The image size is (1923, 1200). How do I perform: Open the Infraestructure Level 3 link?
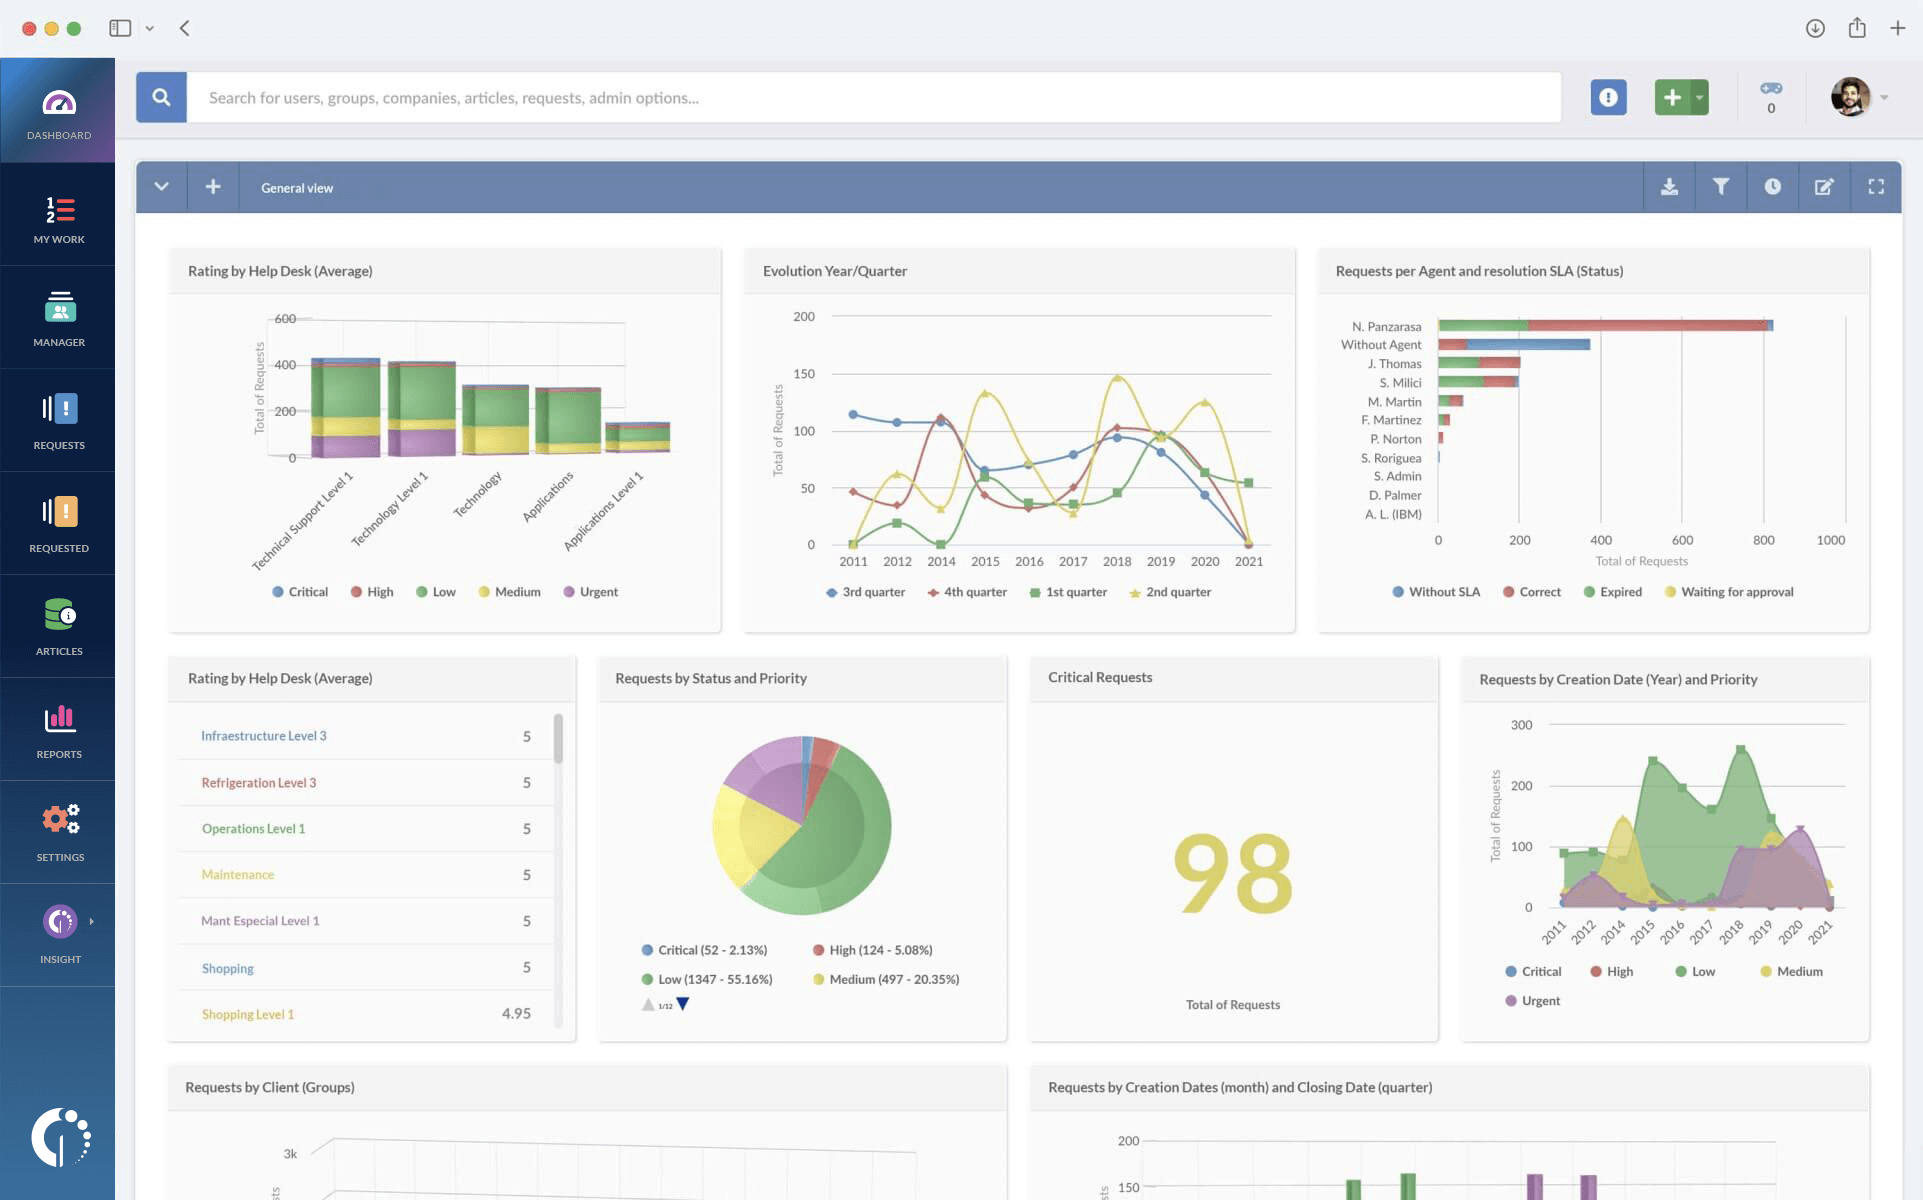point(263,736)
